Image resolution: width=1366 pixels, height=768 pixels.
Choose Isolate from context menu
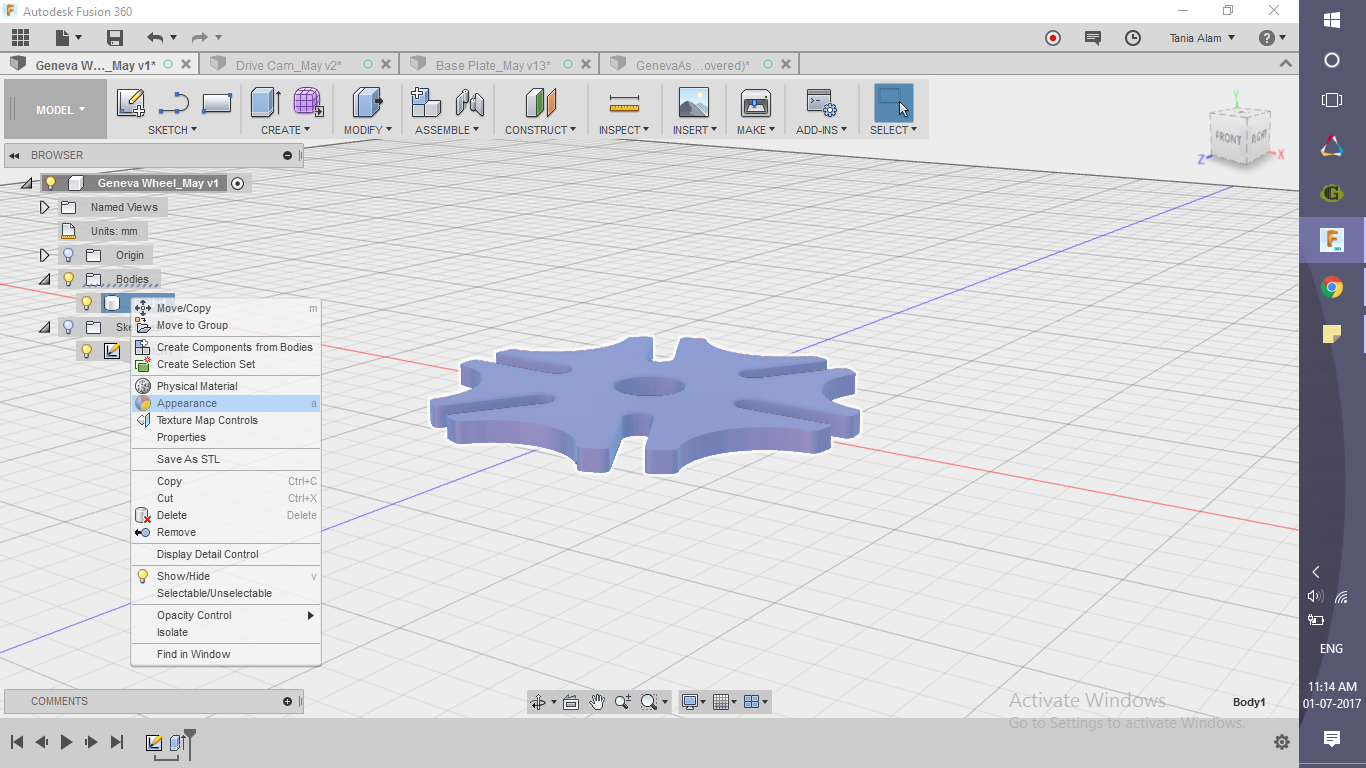tap(226, 632)
